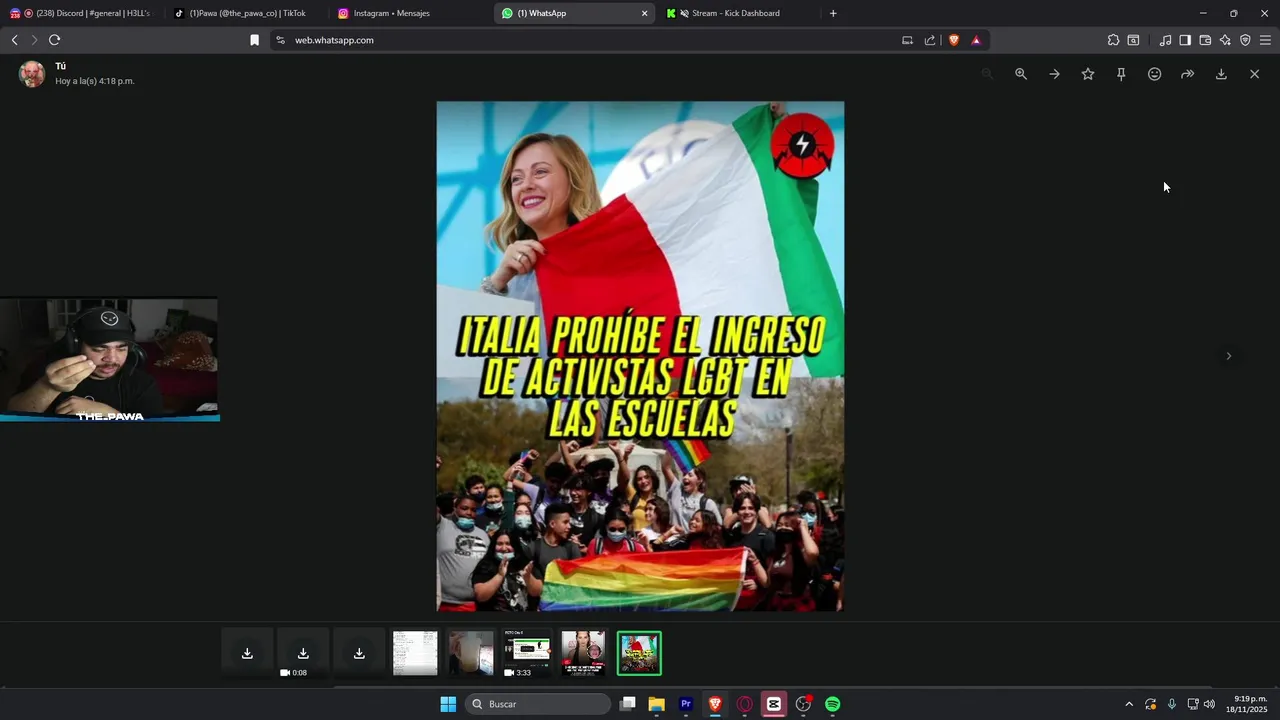Click the sender profile avatar

[x=32, y=74]
